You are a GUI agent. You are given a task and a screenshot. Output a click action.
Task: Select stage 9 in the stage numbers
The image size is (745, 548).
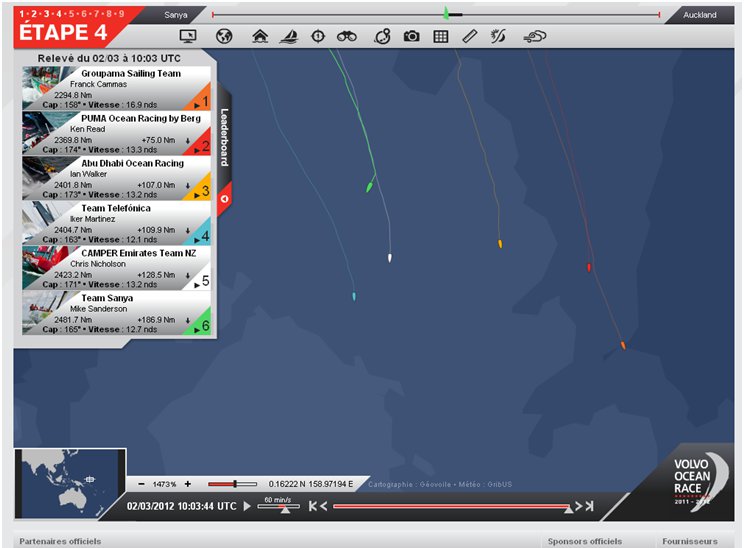coord(122,14)
